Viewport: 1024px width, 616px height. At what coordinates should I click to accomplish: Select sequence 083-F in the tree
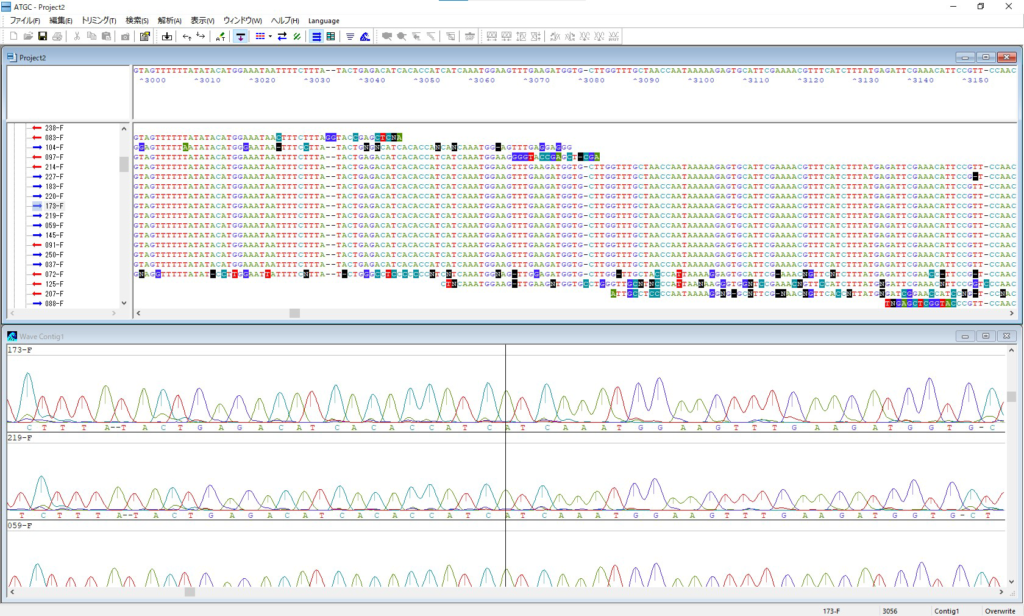(54, 138)
